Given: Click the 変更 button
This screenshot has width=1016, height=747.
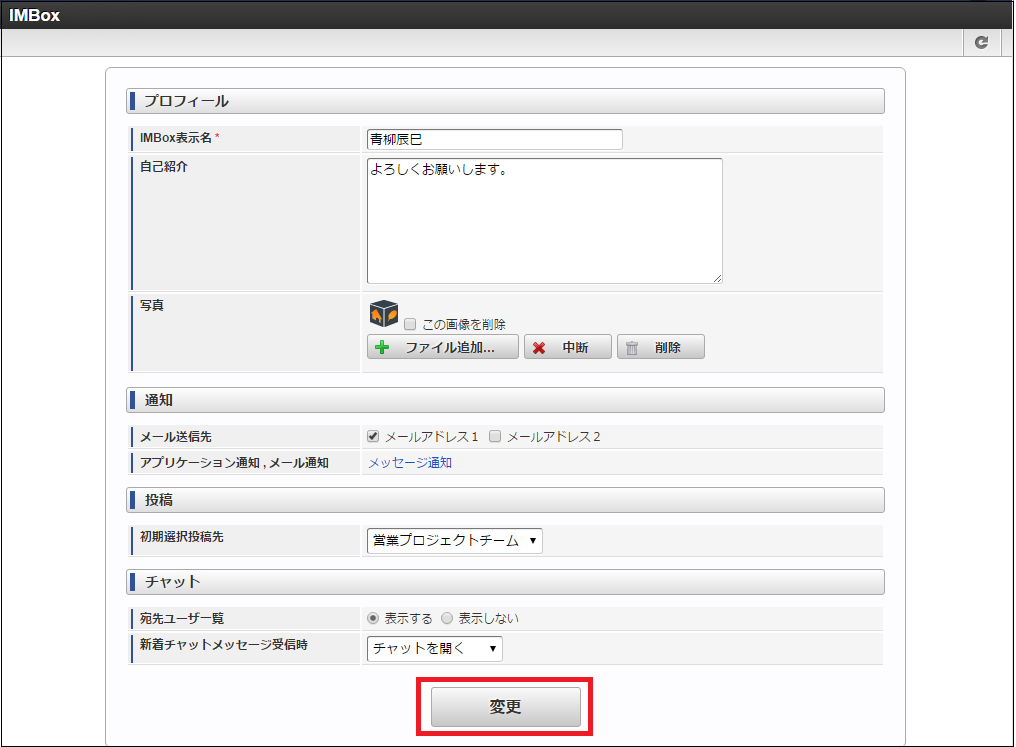Looking at the screenshot, I should pos(505,707).
